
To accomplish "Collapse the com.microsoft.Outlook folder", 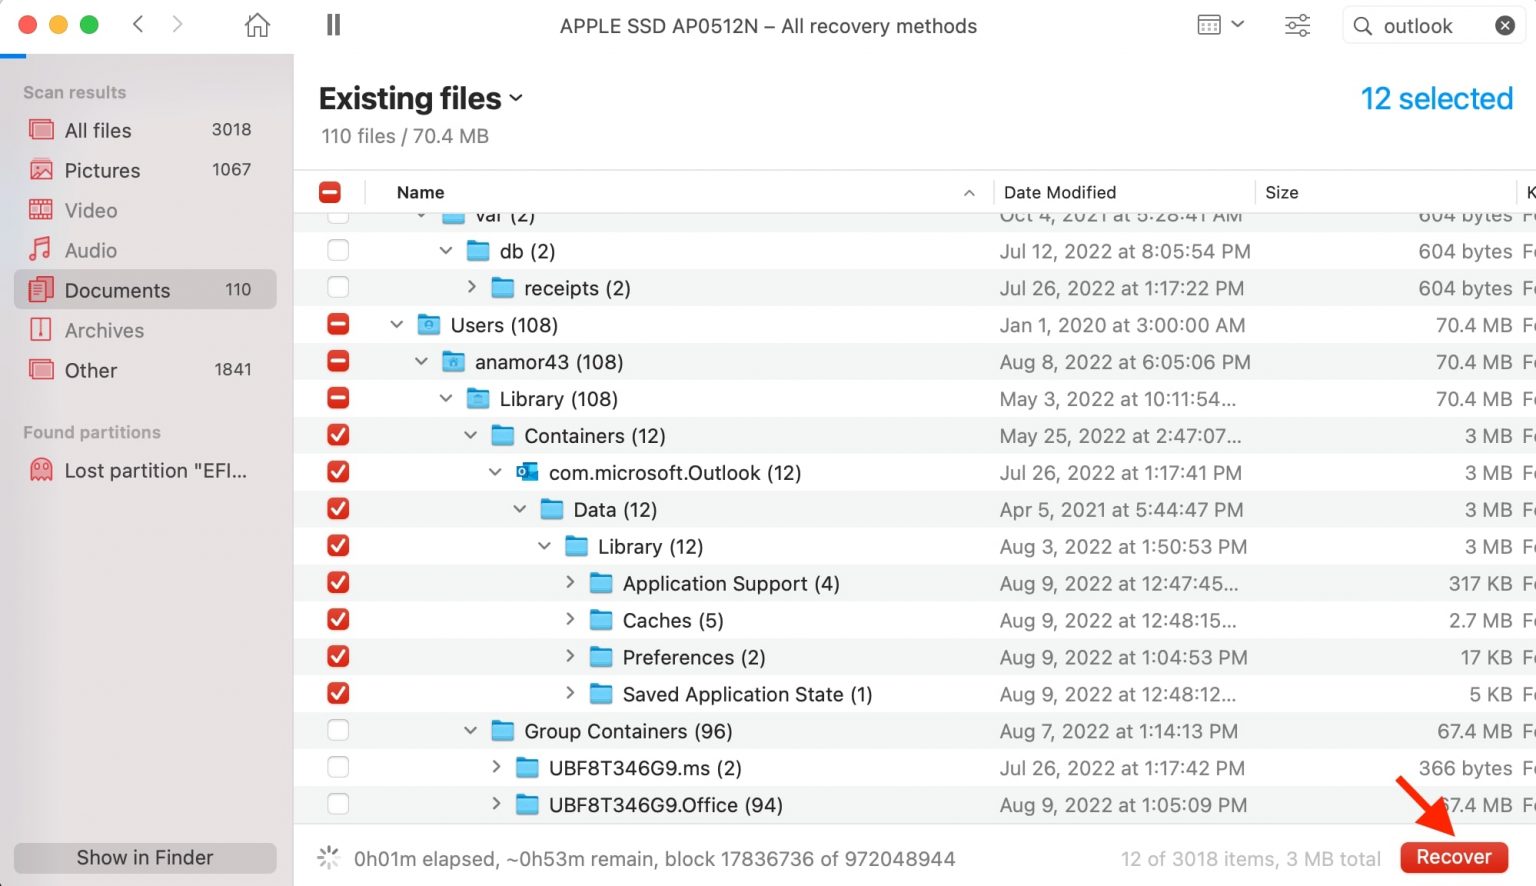I will [495, 472].
